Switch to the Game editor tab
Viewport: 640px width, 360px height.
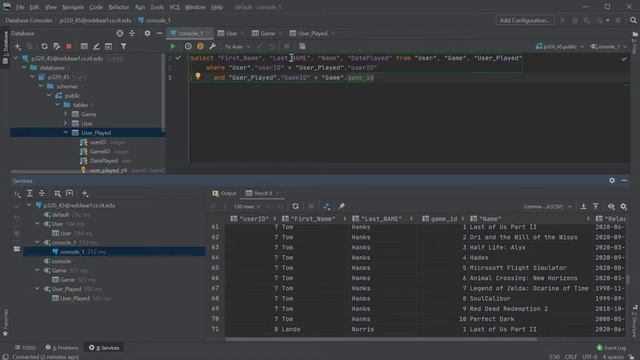[267, 33]
